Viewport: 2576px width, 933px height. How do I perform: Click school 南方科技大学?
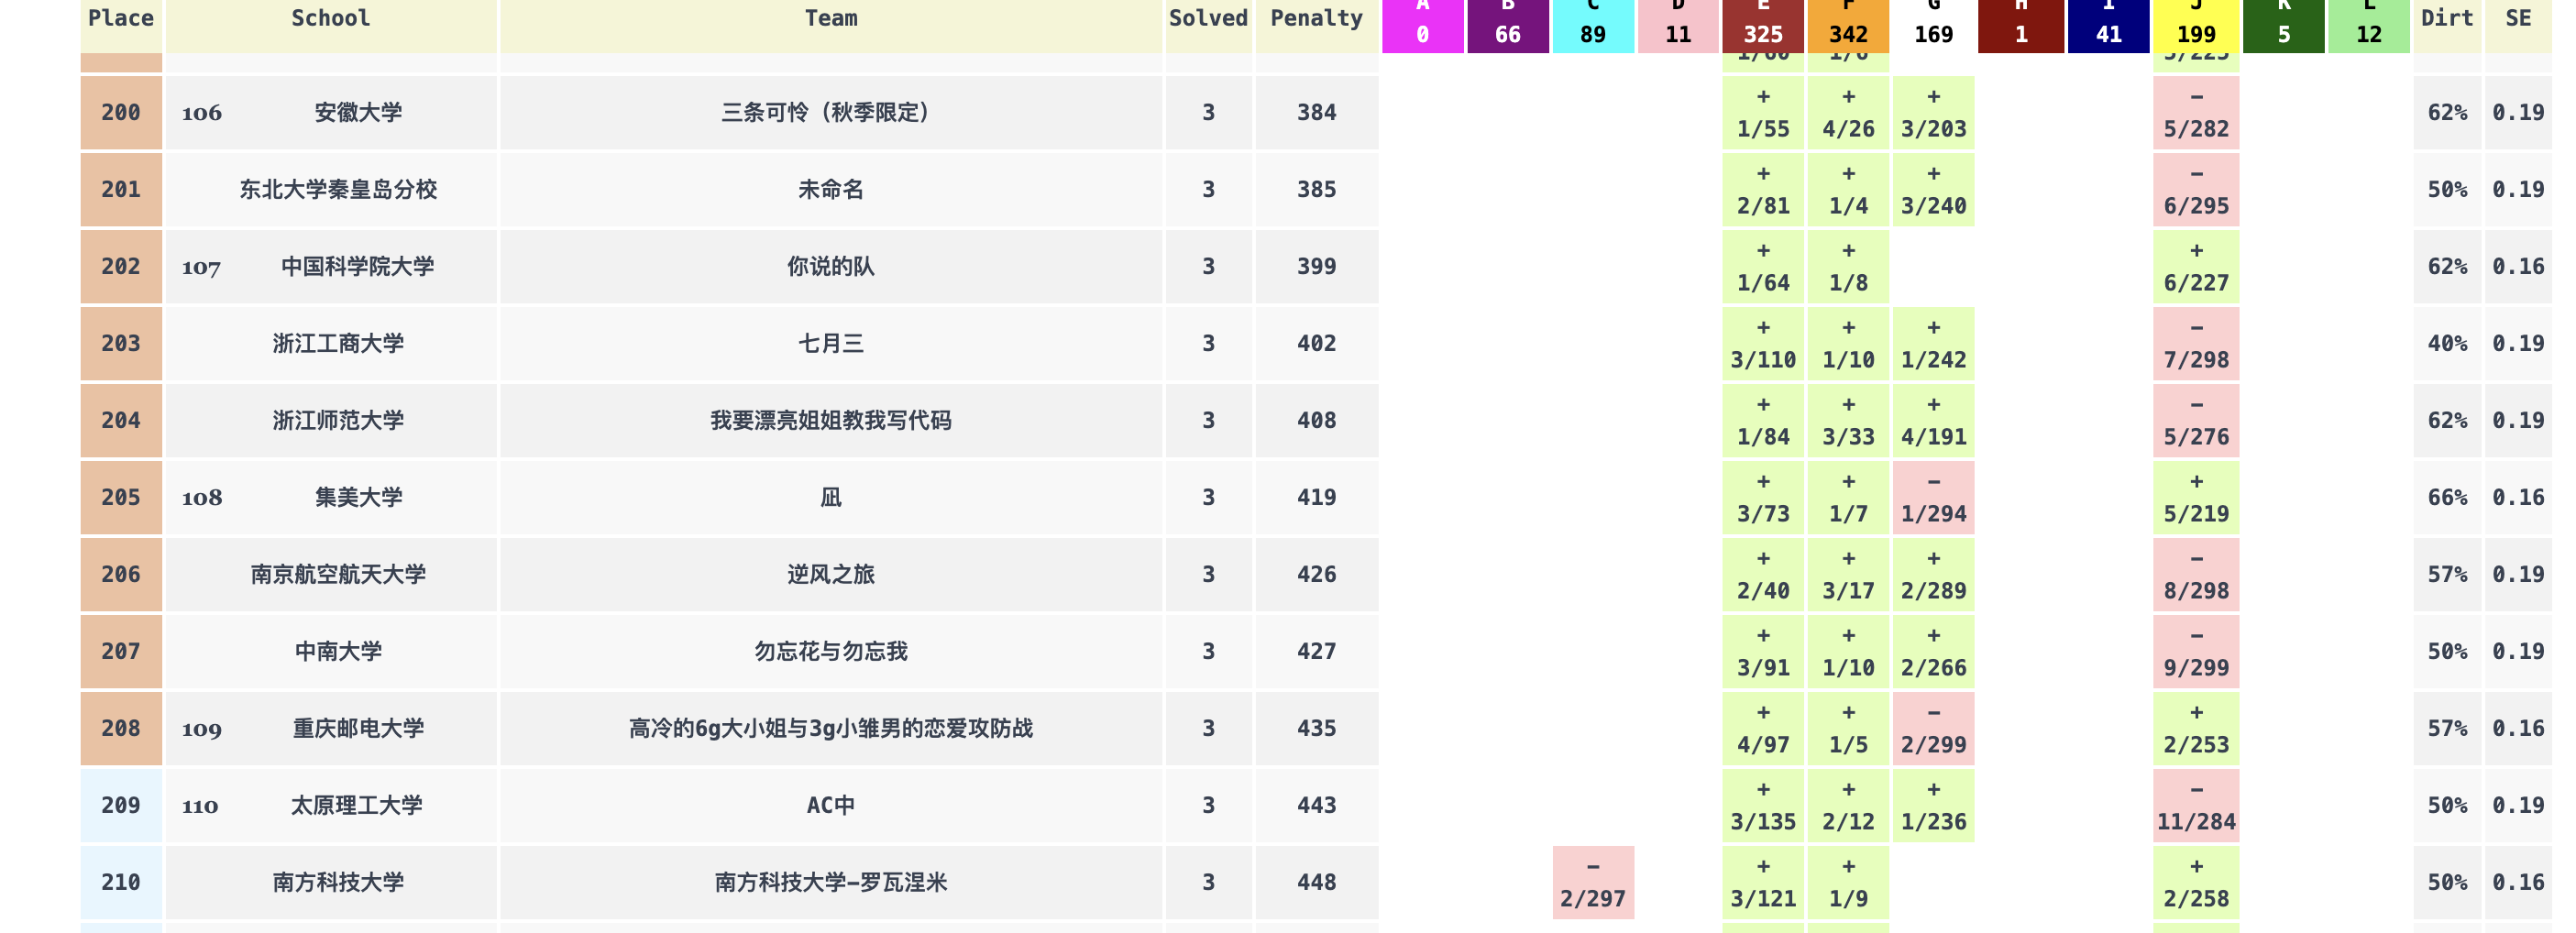tap(338, 883)
